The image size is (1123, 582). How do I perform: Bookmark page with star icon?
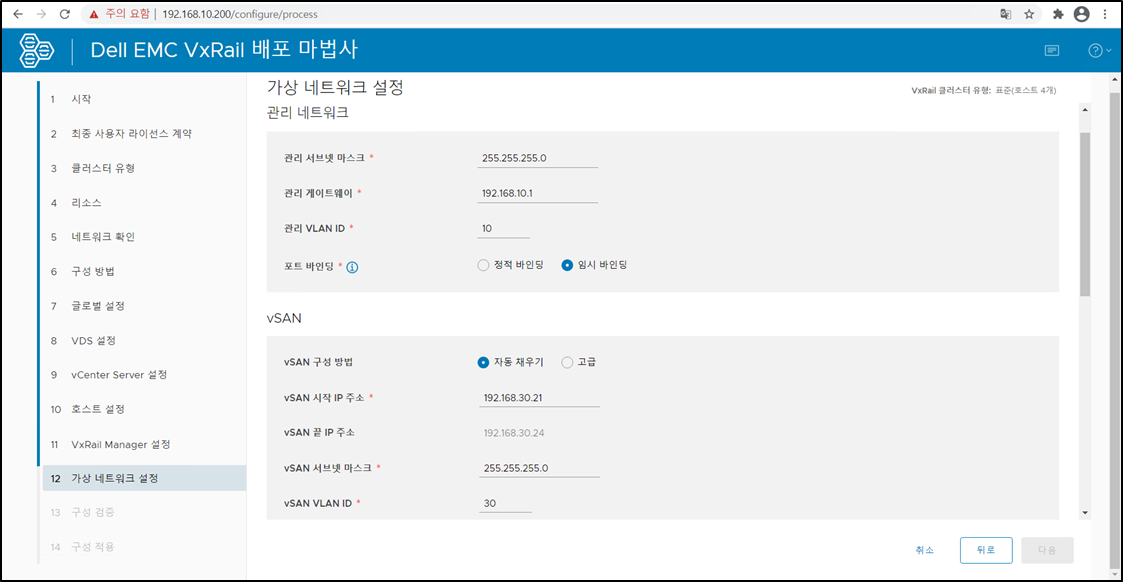coord(1029,14)
